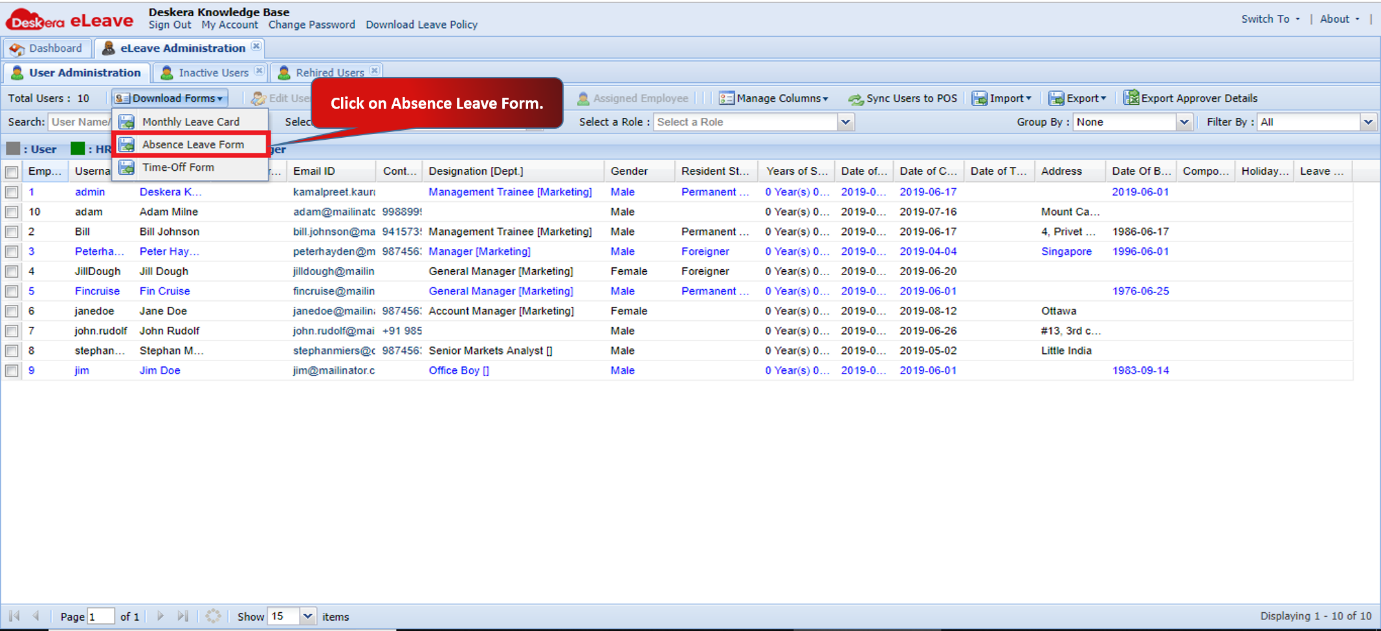
Task: Sort by the Gender column header
Action: tap(640, 171)
